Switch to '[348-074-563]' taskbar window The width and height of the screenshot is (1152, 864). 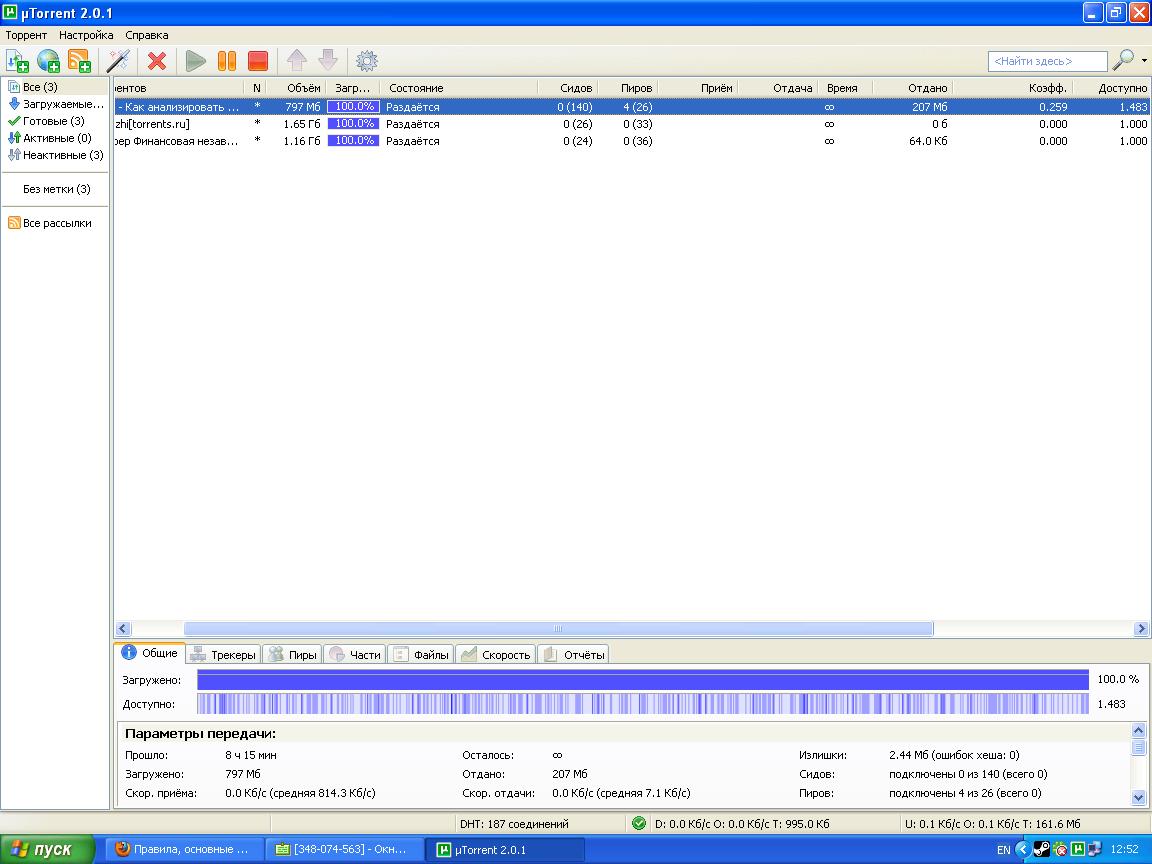(344, 849)
